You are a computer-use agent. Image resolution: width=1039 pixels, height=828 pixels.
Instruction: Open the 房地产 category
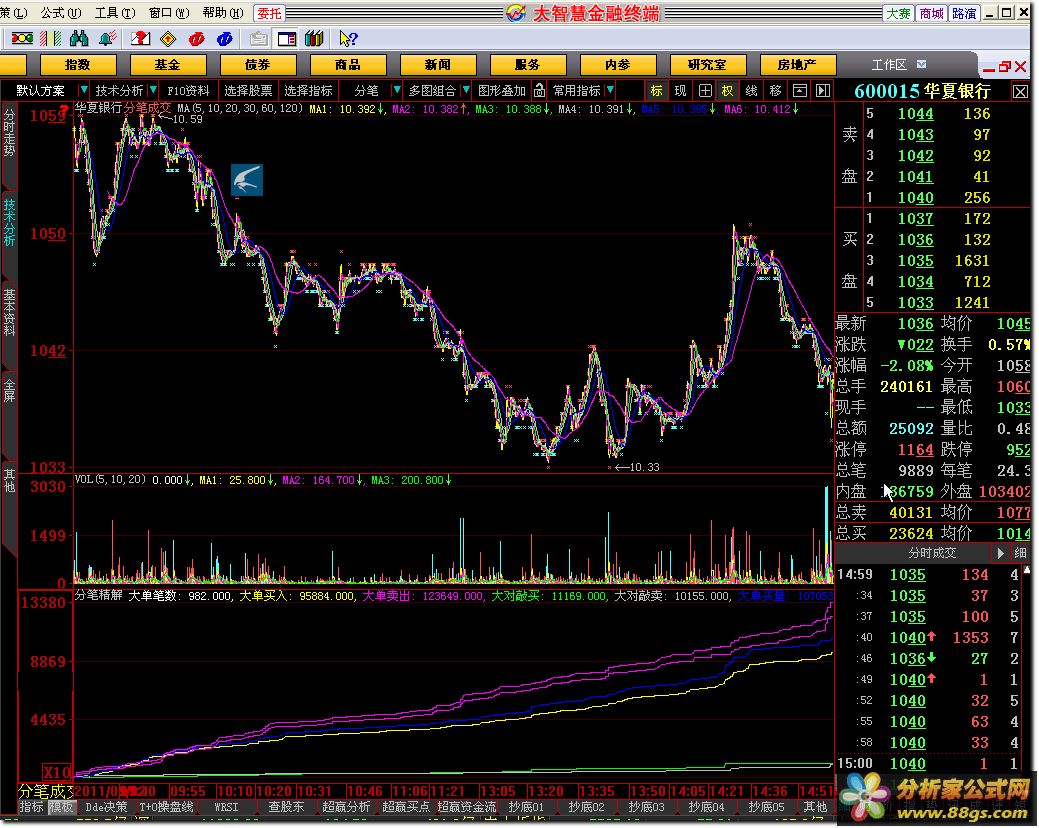pos(797,64)
